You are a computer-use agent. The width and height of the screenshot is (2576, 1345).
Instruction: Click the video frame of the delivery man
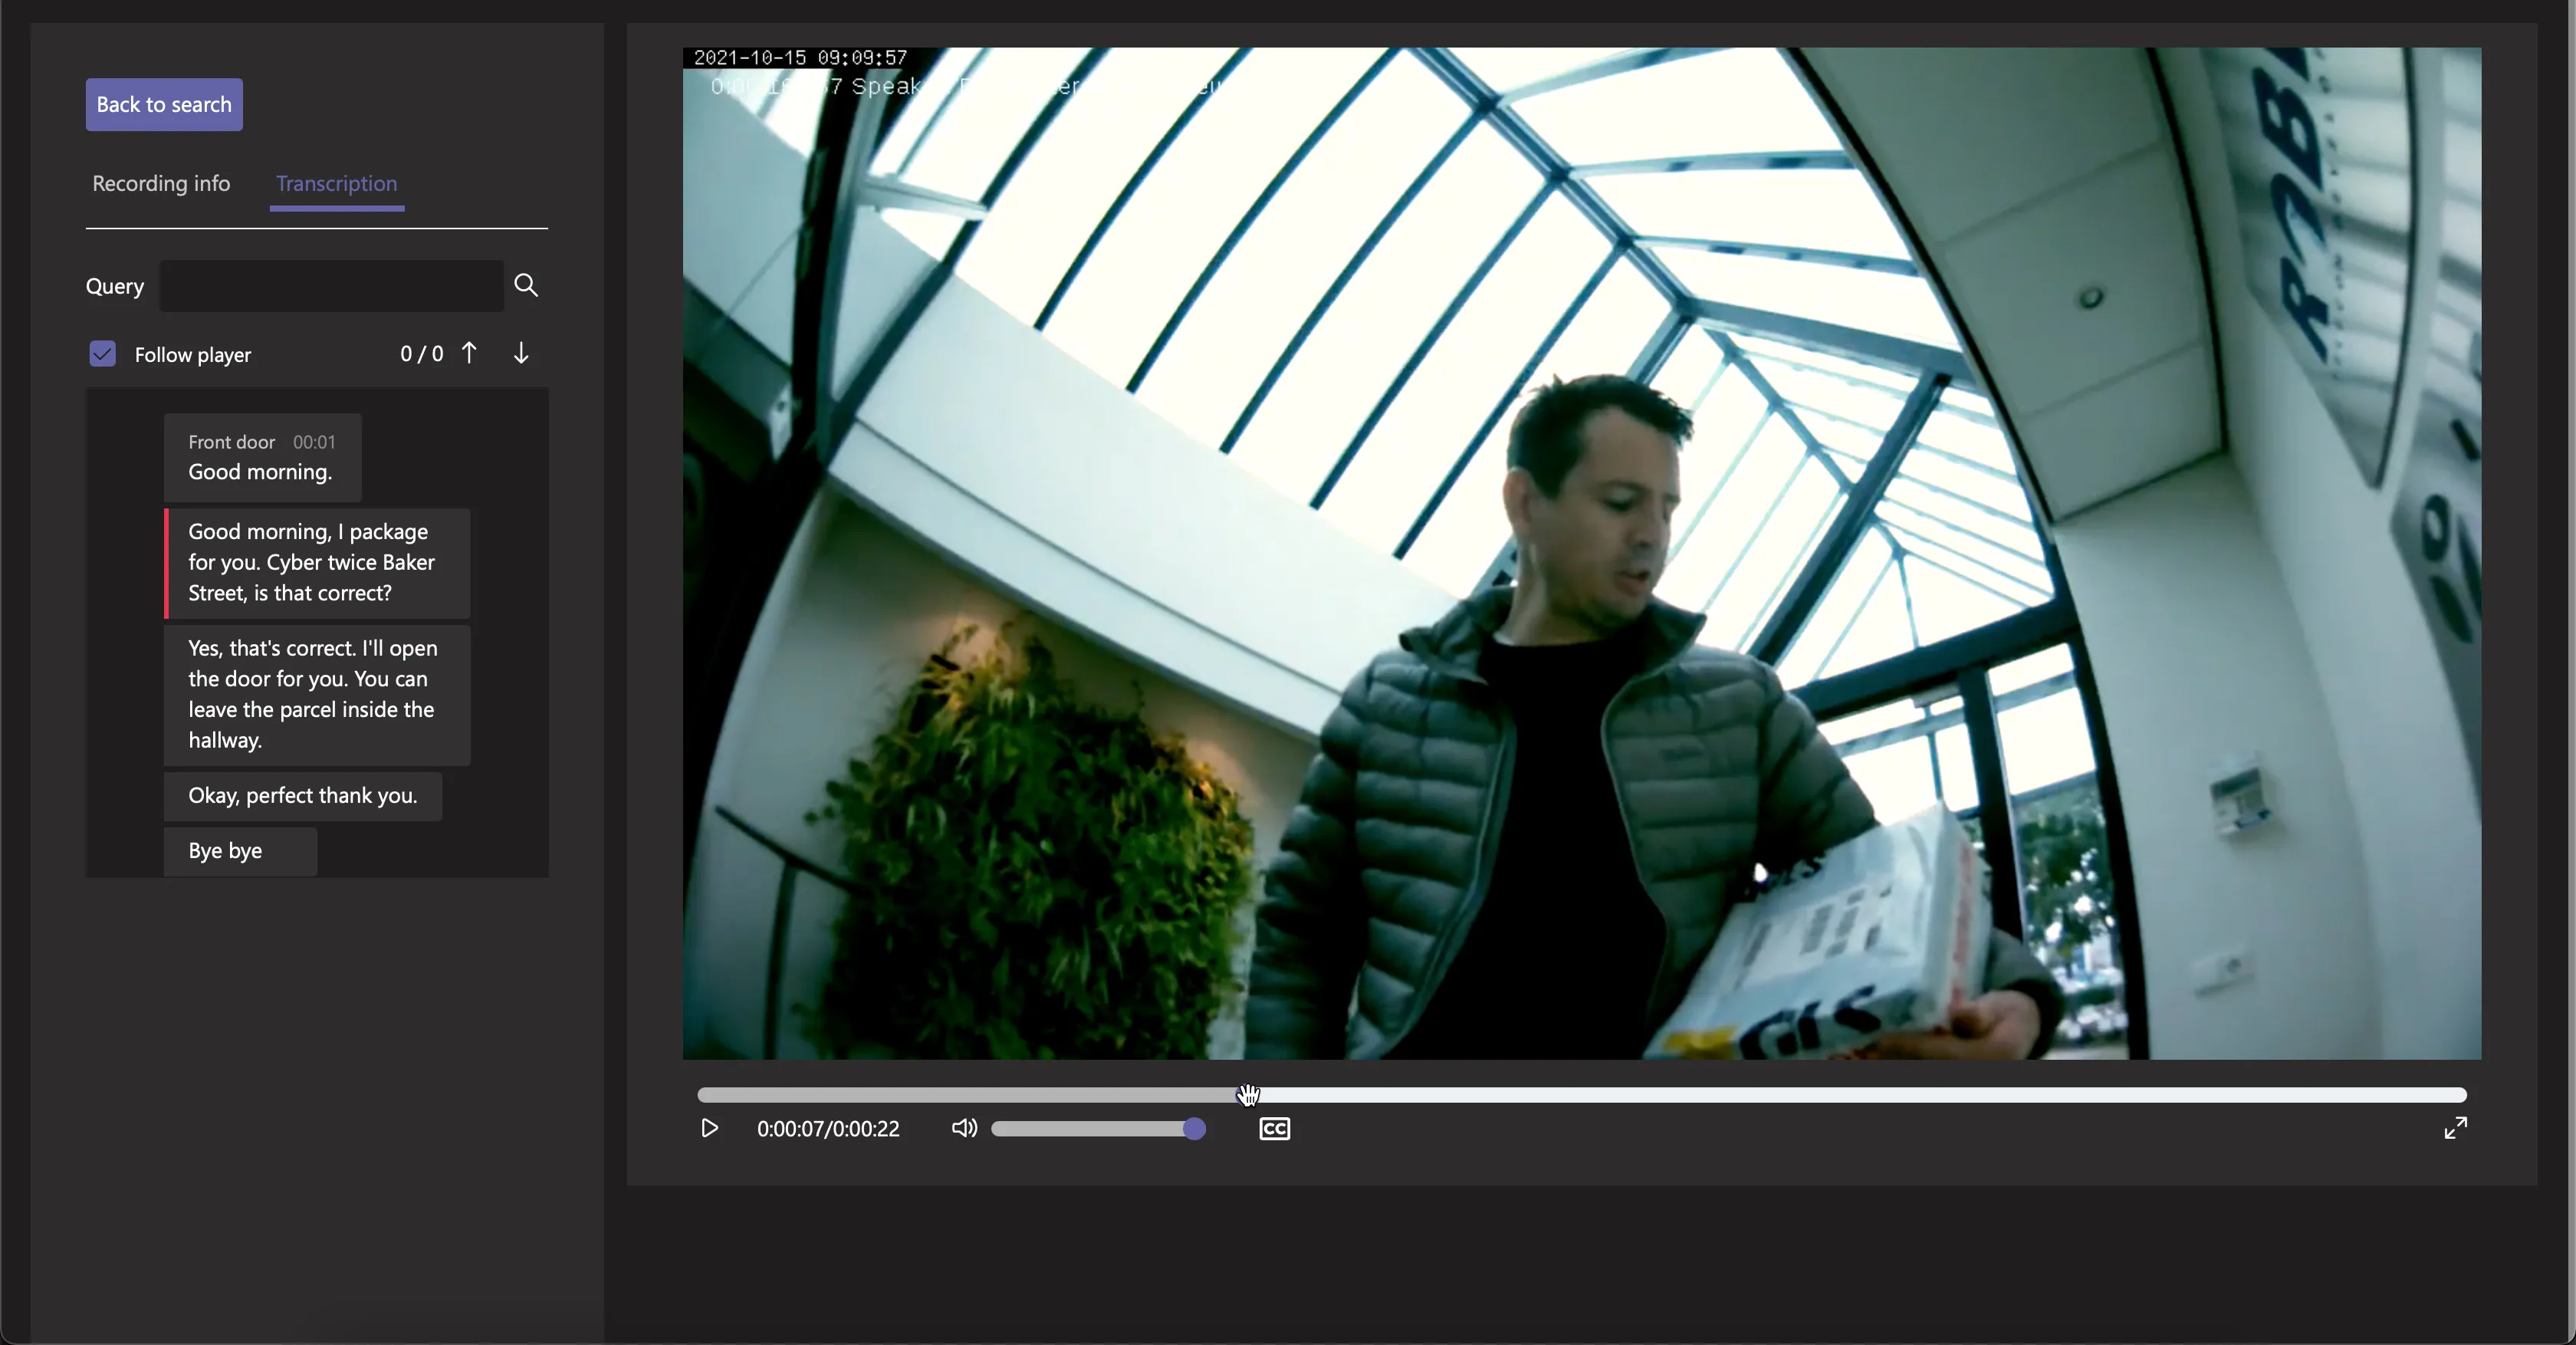[x=1581, y=553]
